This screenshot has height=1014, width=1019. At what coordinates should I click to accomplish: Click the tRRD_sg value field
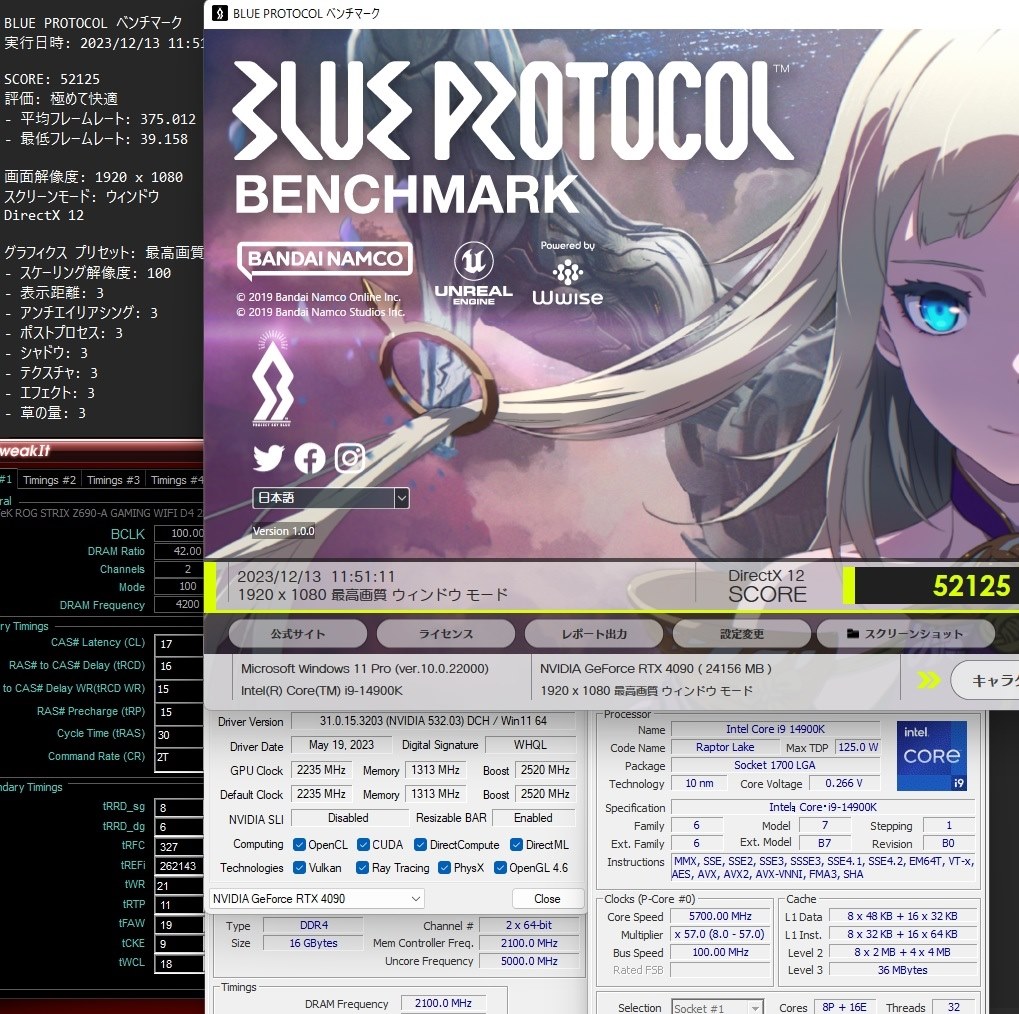[179, 807]
